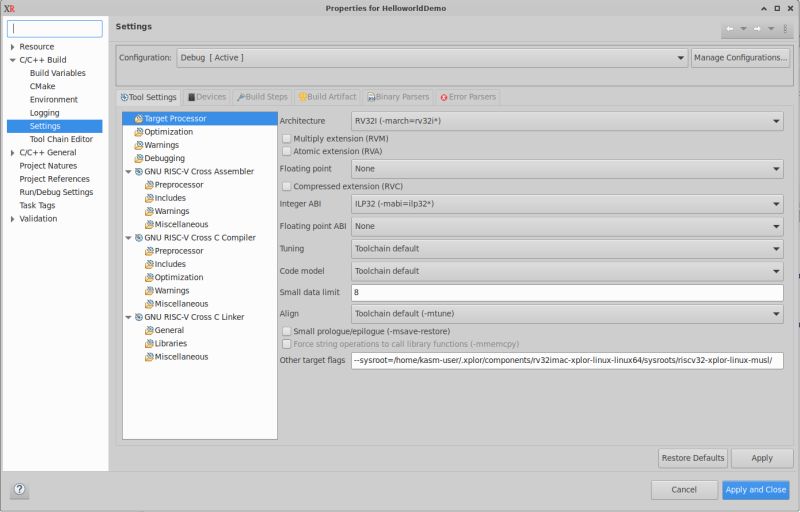The image size is (800, 512).
Task: Click Manage Configurations button
Action: pos(740,58)
